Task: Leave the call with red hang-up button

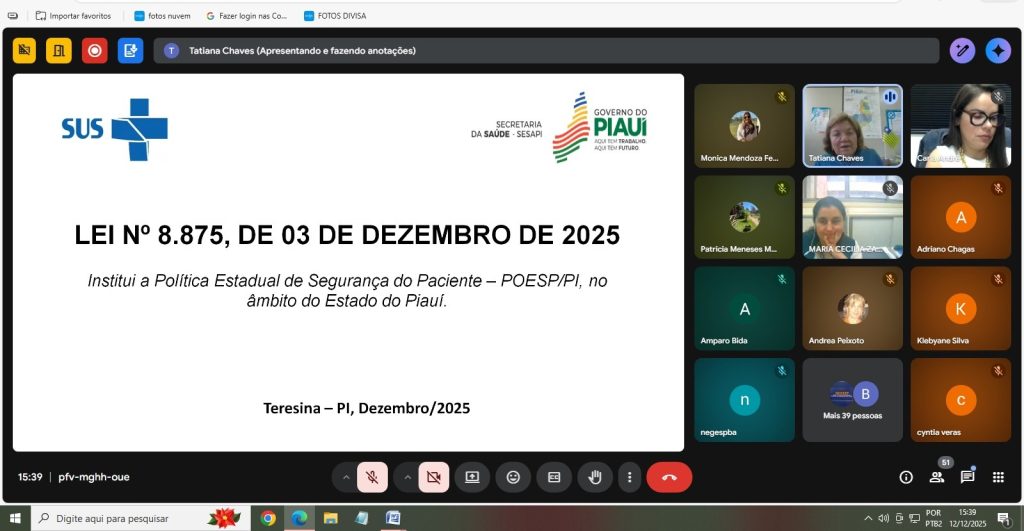Action: pyautogui.click(x=669, y=477)
